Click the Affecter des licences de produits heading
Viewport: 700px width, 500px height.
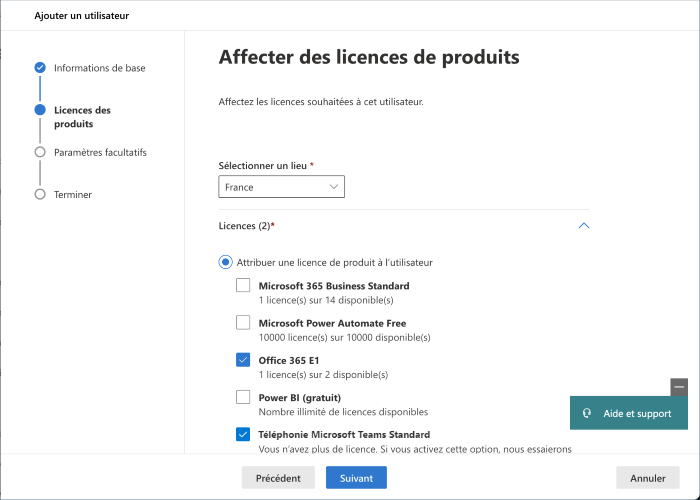click(x=369, y=57)
